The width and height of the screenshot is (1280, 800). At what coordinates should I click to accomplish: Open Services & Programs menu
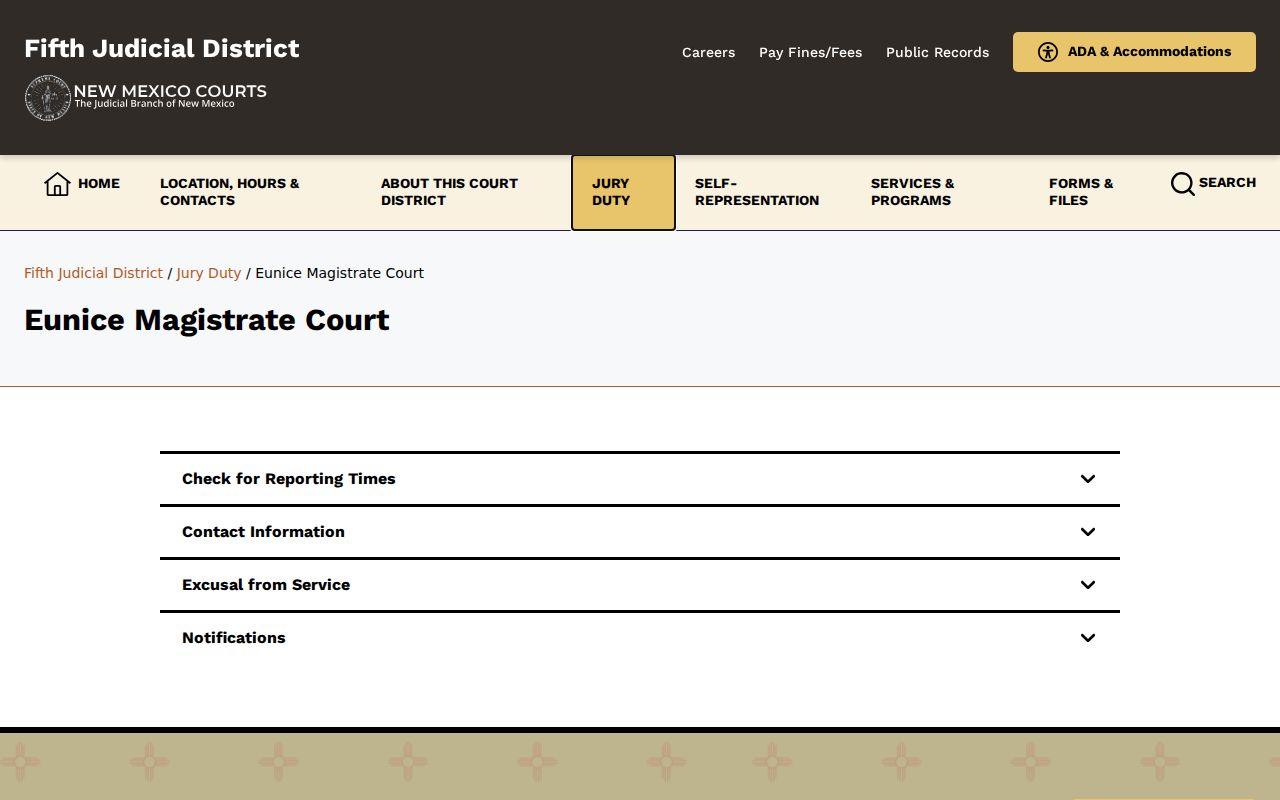point(913,192)
